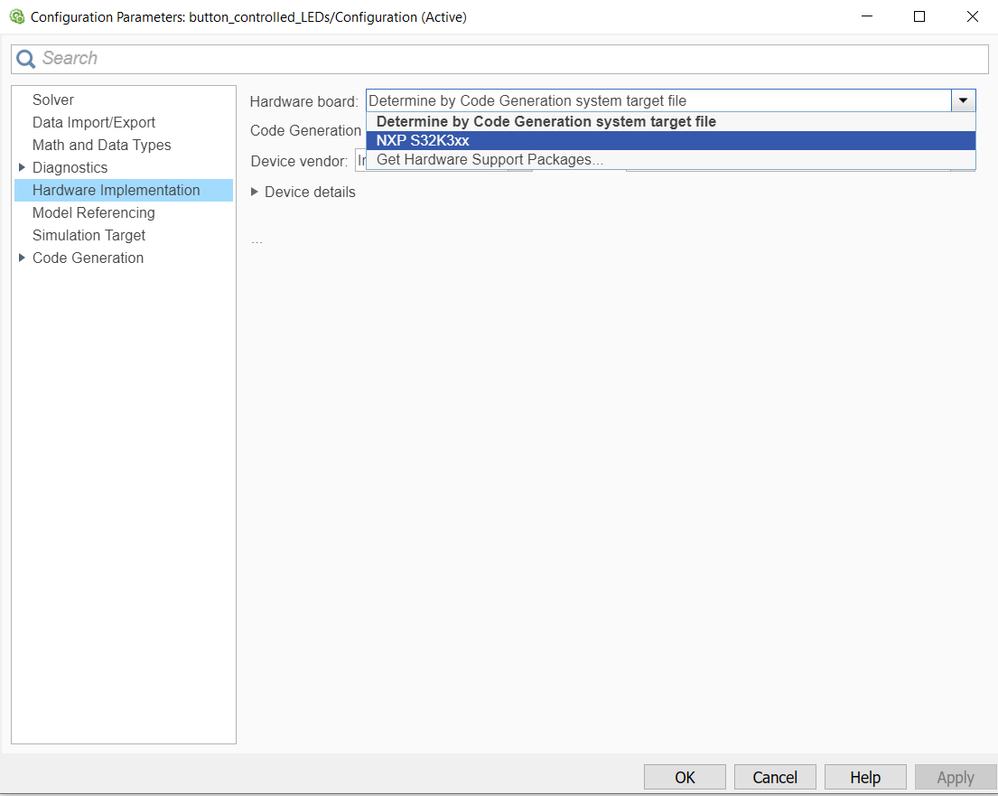The image size is (998, 796).
Task: Minimize the Configuration Parameters window
Action: (x=866, y=17)
